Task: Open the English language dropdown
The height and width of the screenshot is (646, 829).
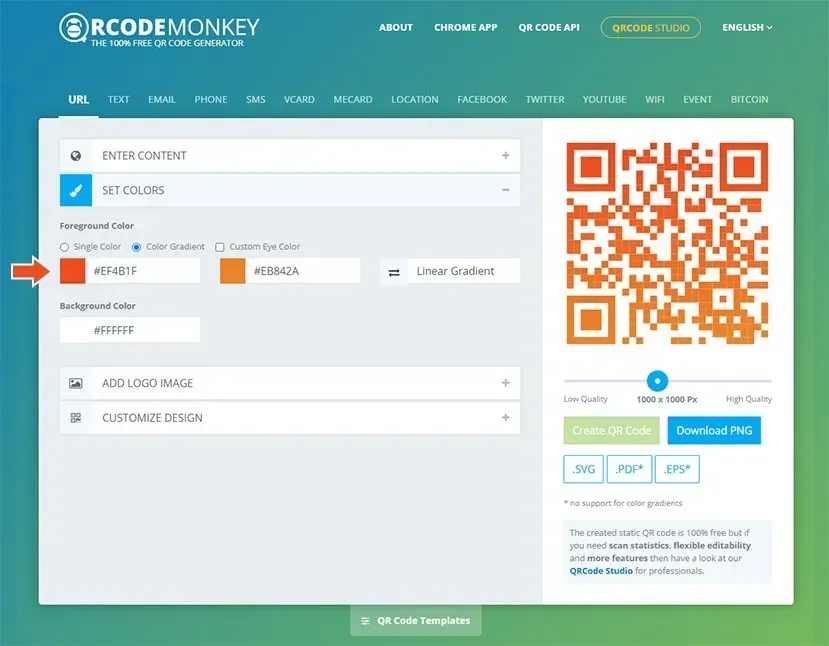Action: (747, 27)
